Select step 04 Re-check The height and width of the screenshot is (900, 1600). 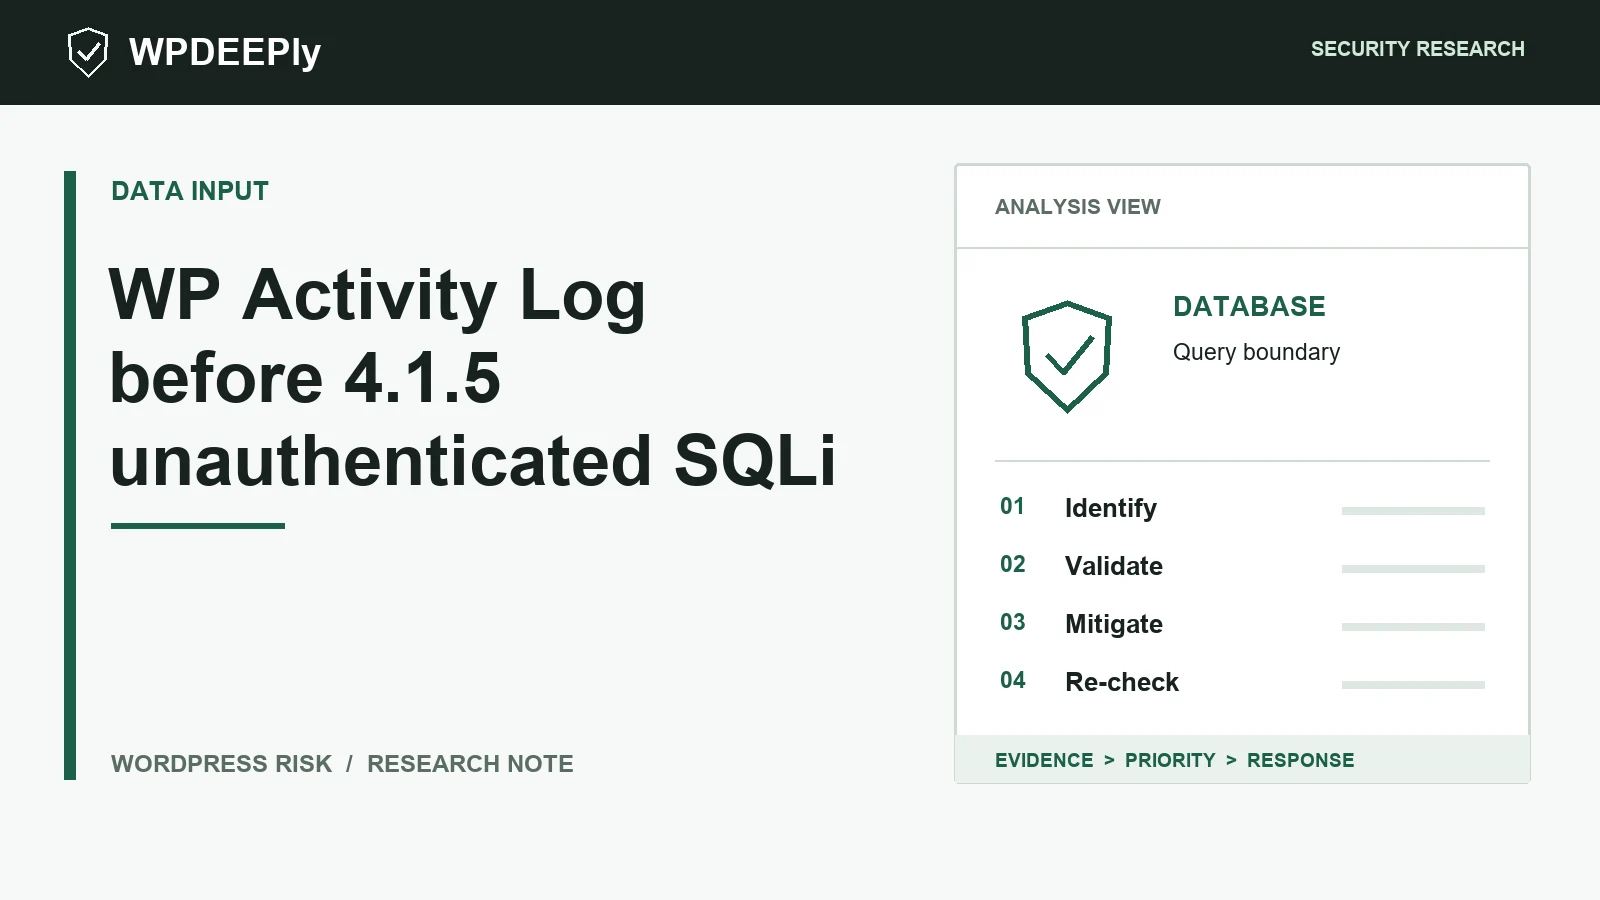1242,682
